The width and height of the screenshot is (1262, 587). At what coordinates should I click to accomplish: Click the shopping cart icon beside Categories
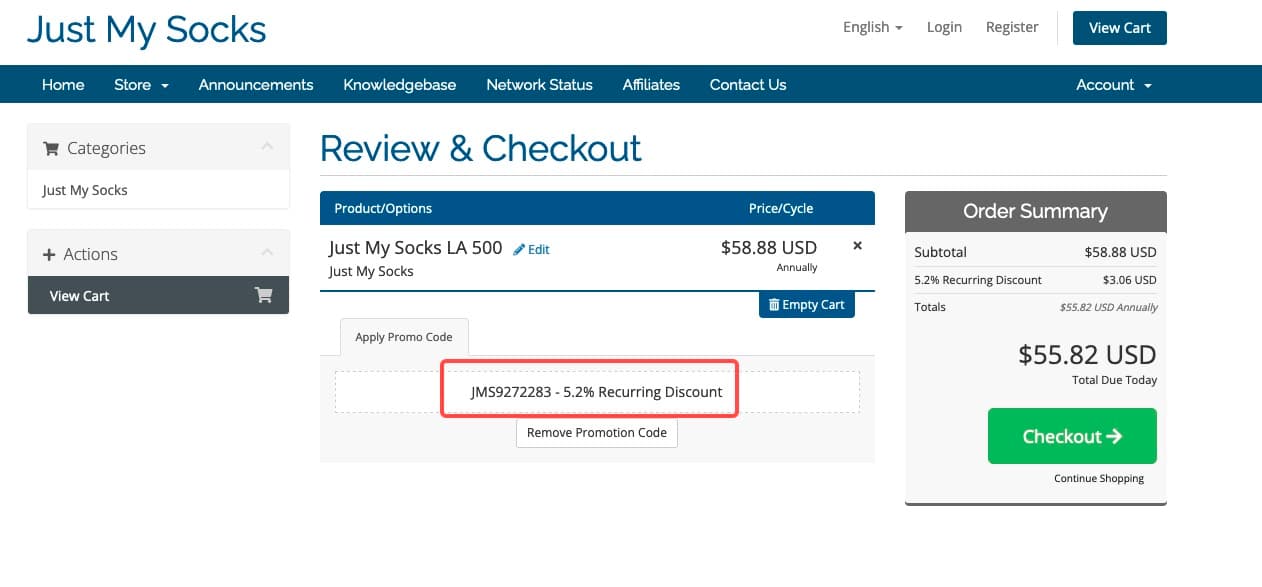(x=51, y=148)
